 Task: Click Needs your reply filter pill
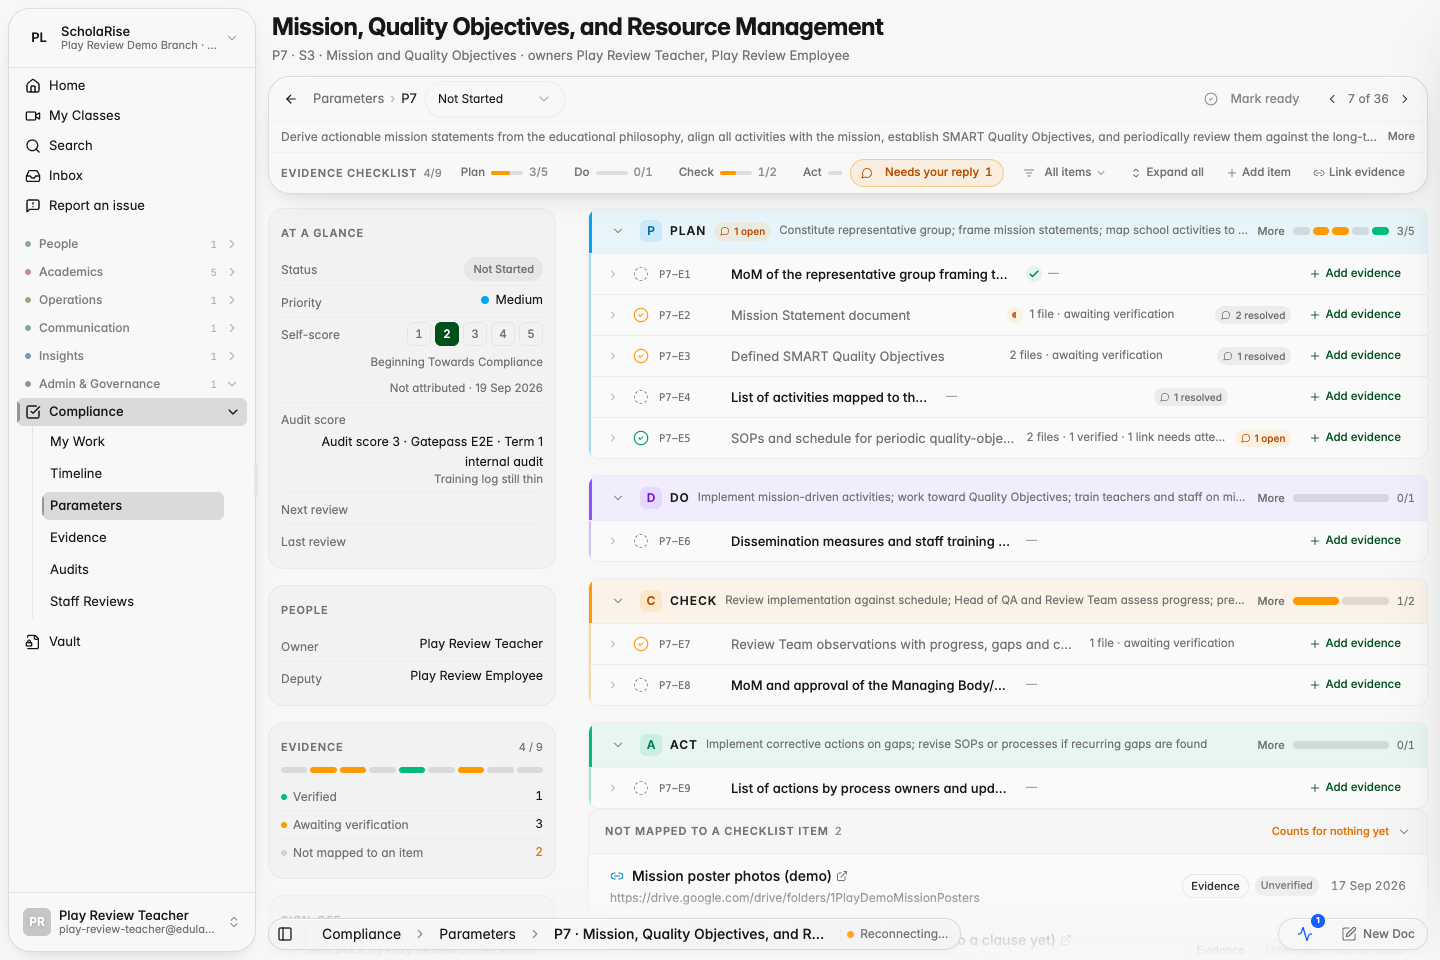[927, 173]
